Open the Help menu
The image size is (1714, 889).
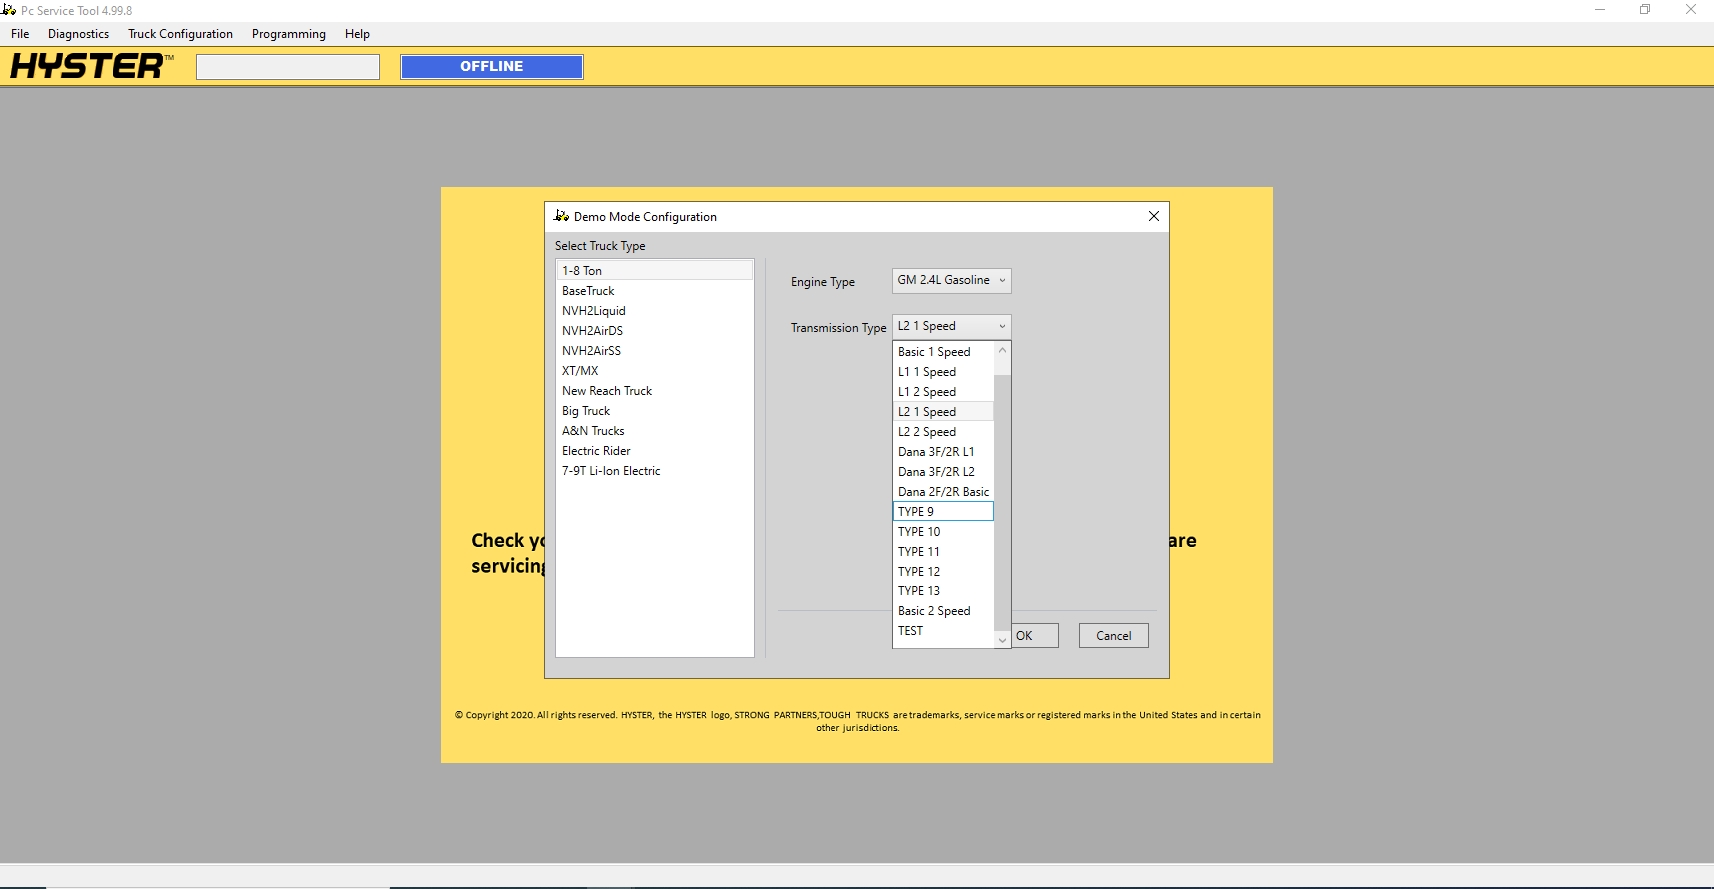click(x=357, y=34)
